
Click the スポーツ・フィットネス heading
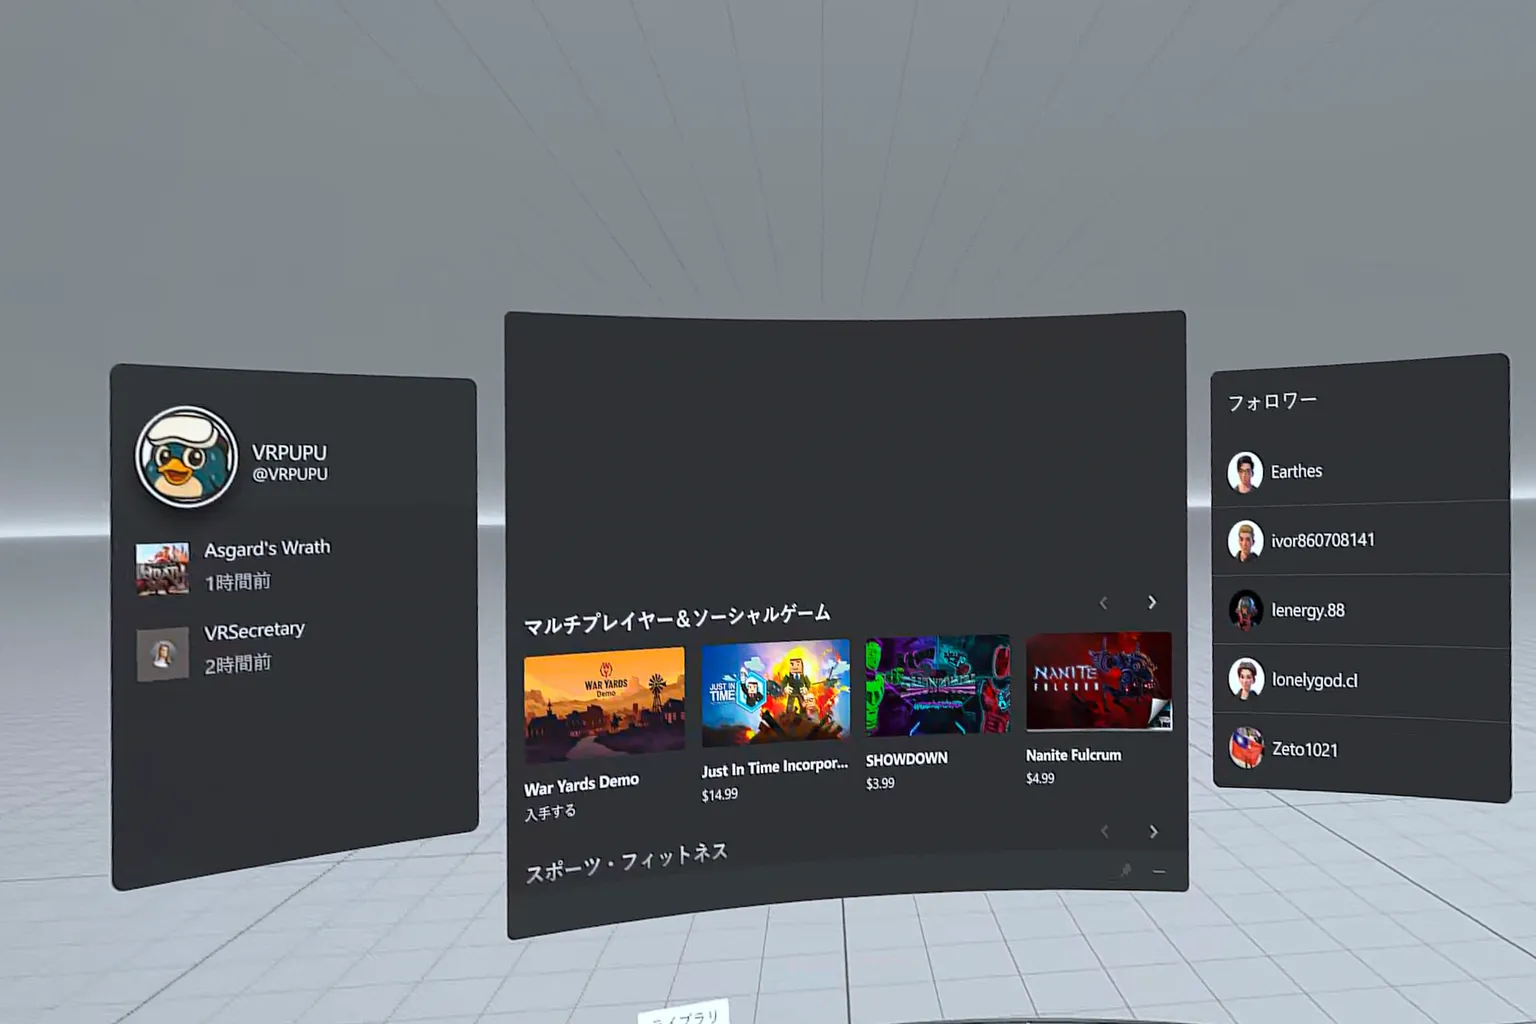(x=627, y=863)
